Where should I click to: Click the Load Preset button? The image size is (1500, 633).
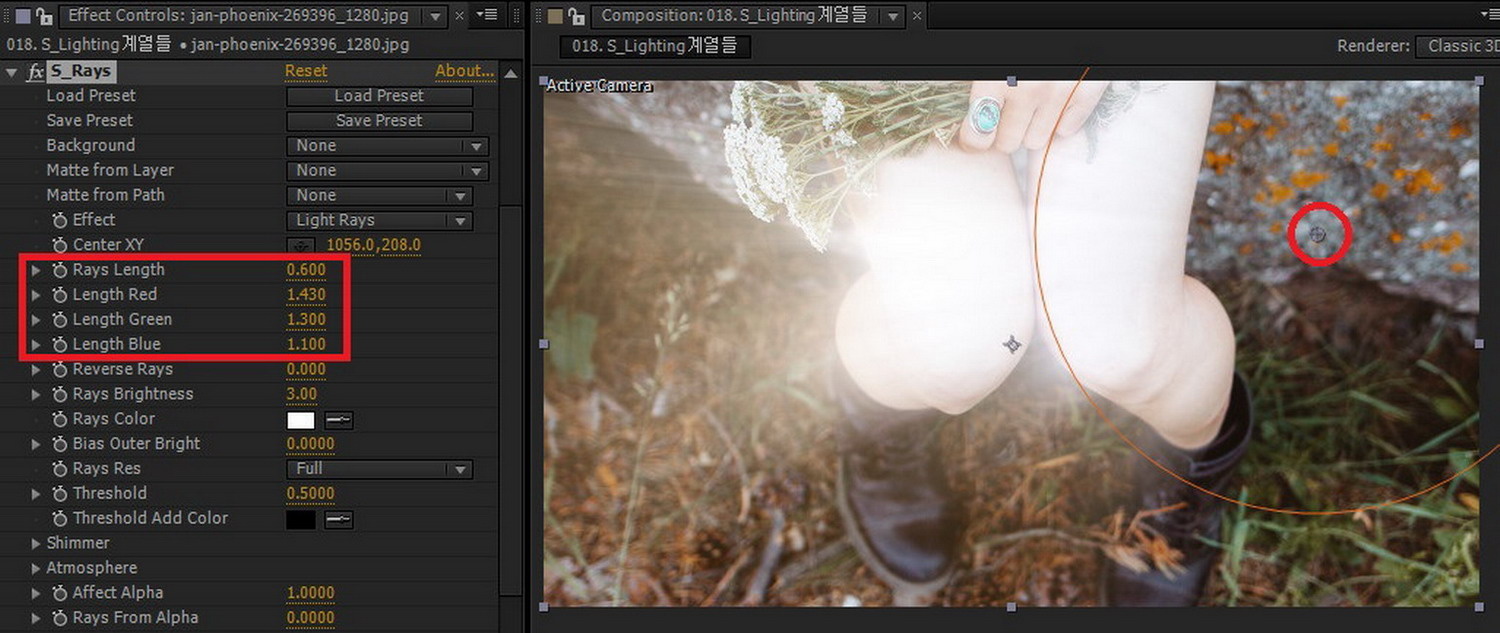tap(380, 96)
